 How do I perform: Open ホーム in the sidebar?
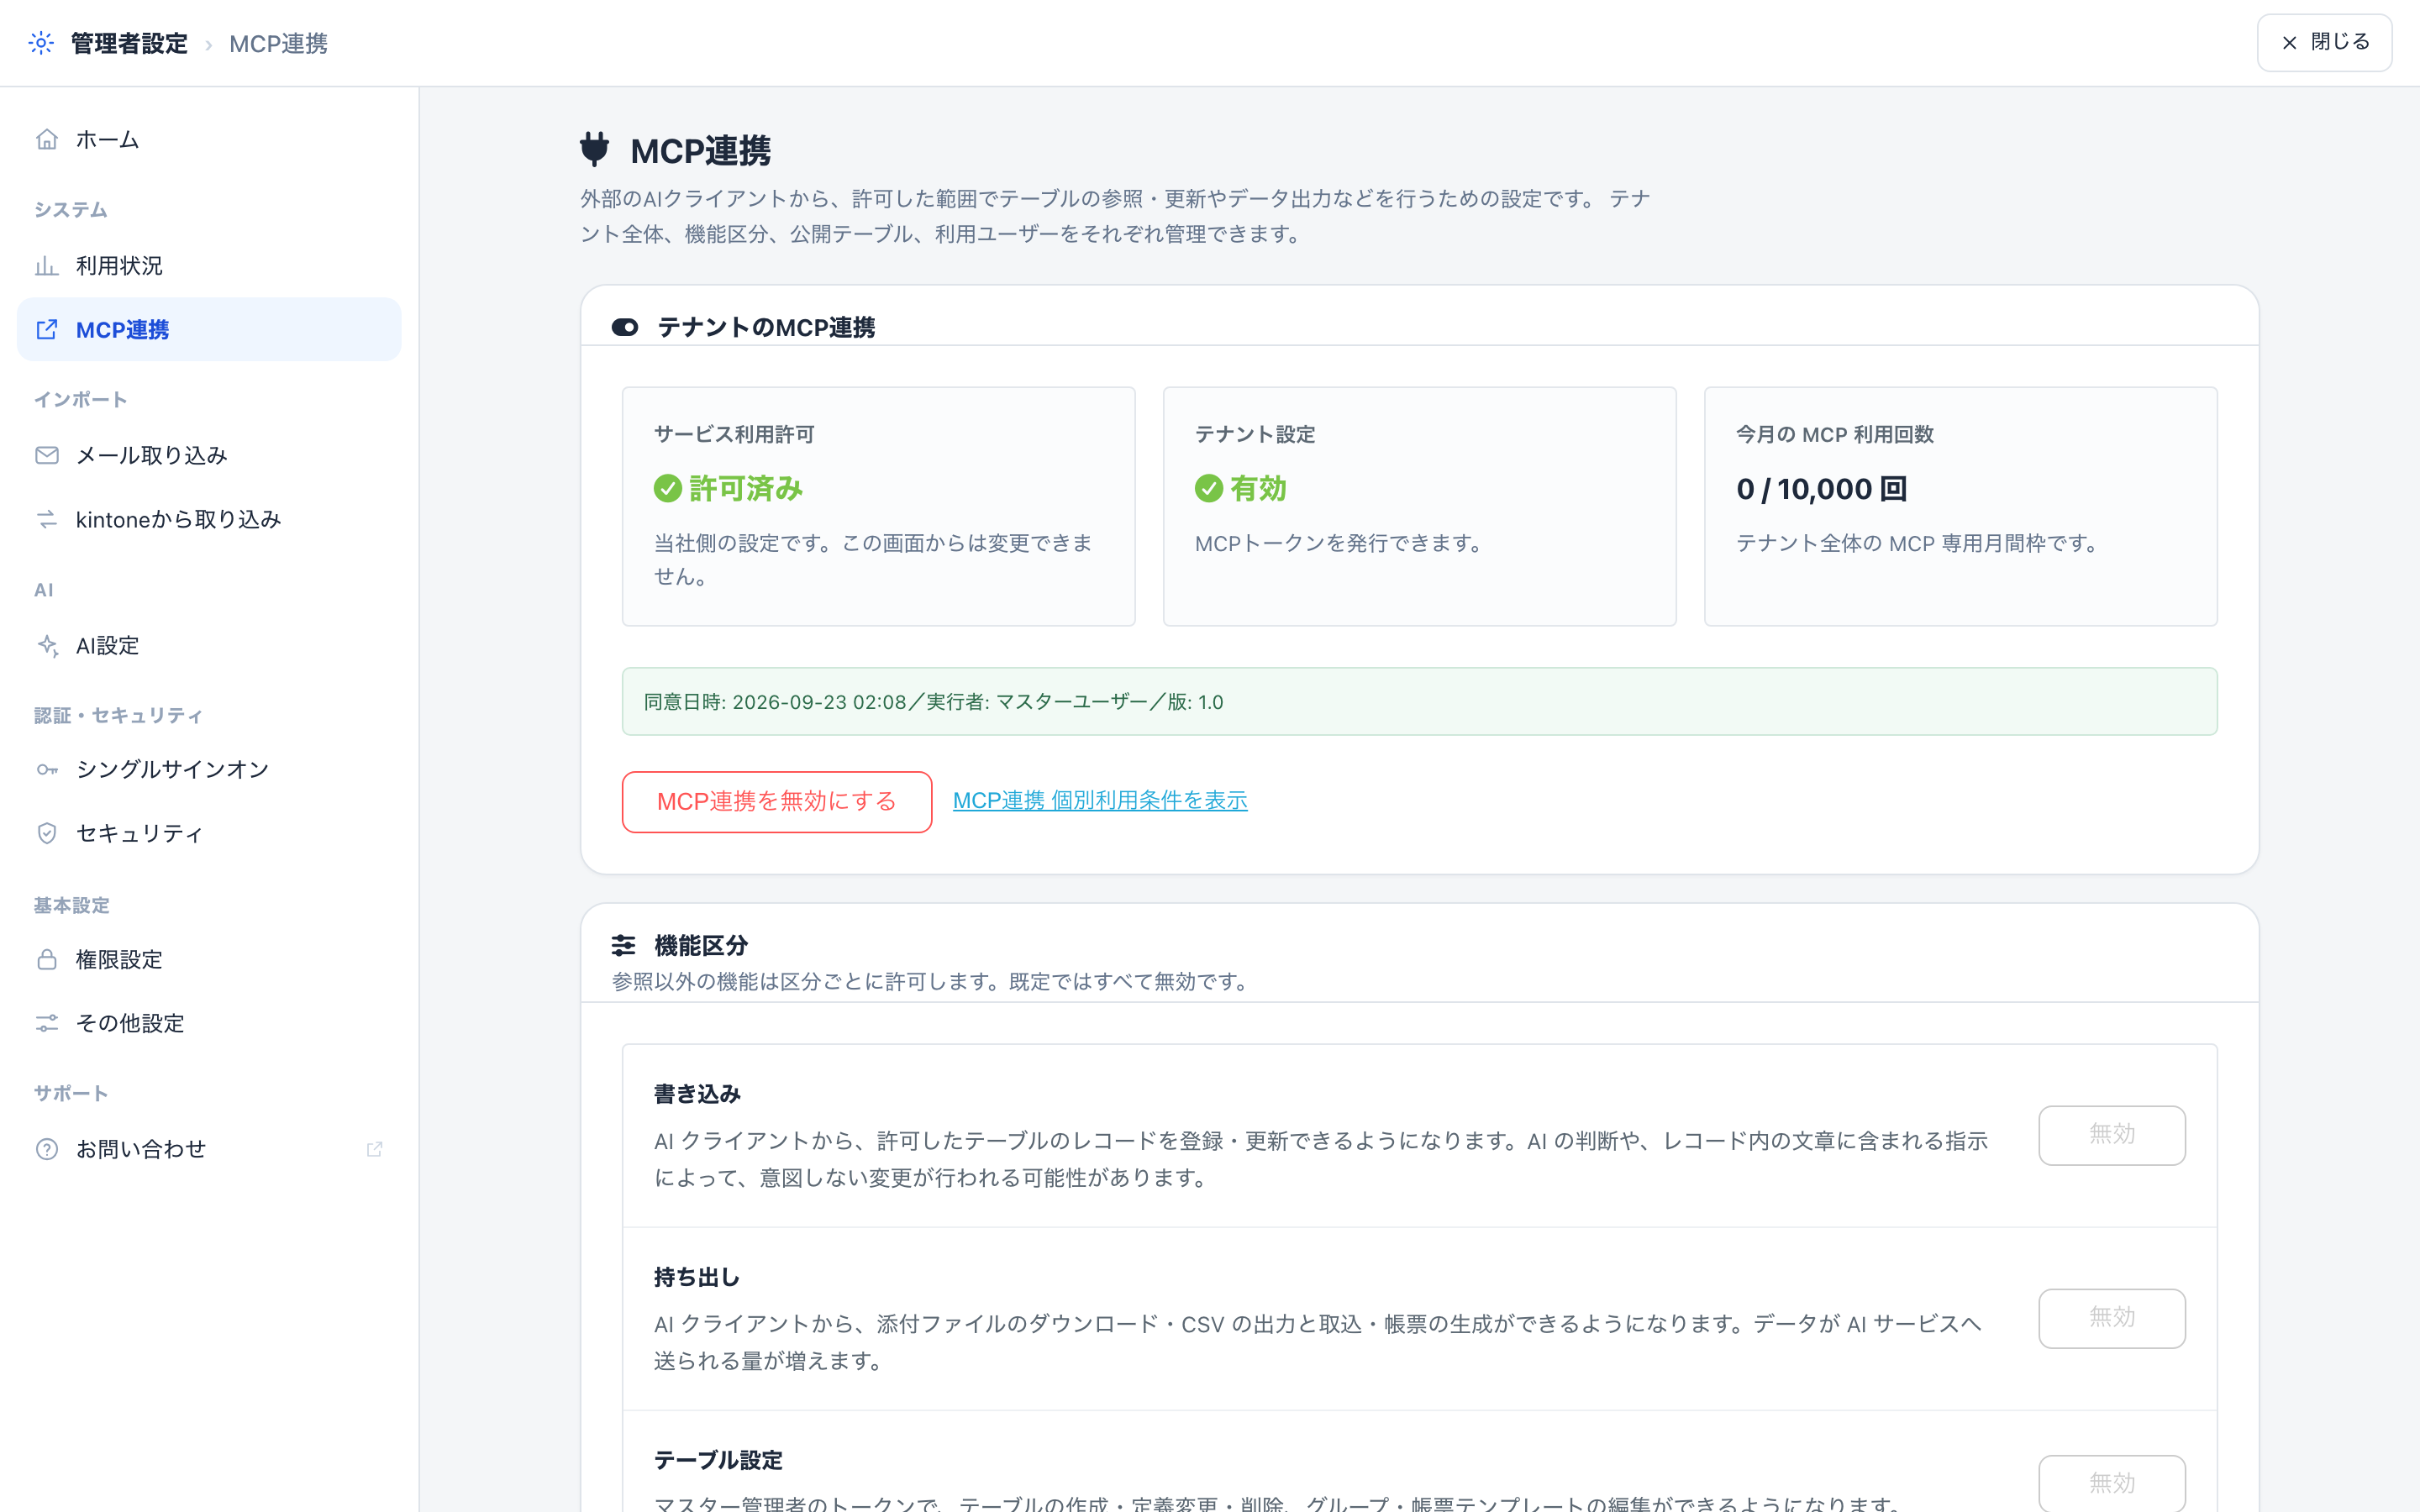tap(209, 139)
